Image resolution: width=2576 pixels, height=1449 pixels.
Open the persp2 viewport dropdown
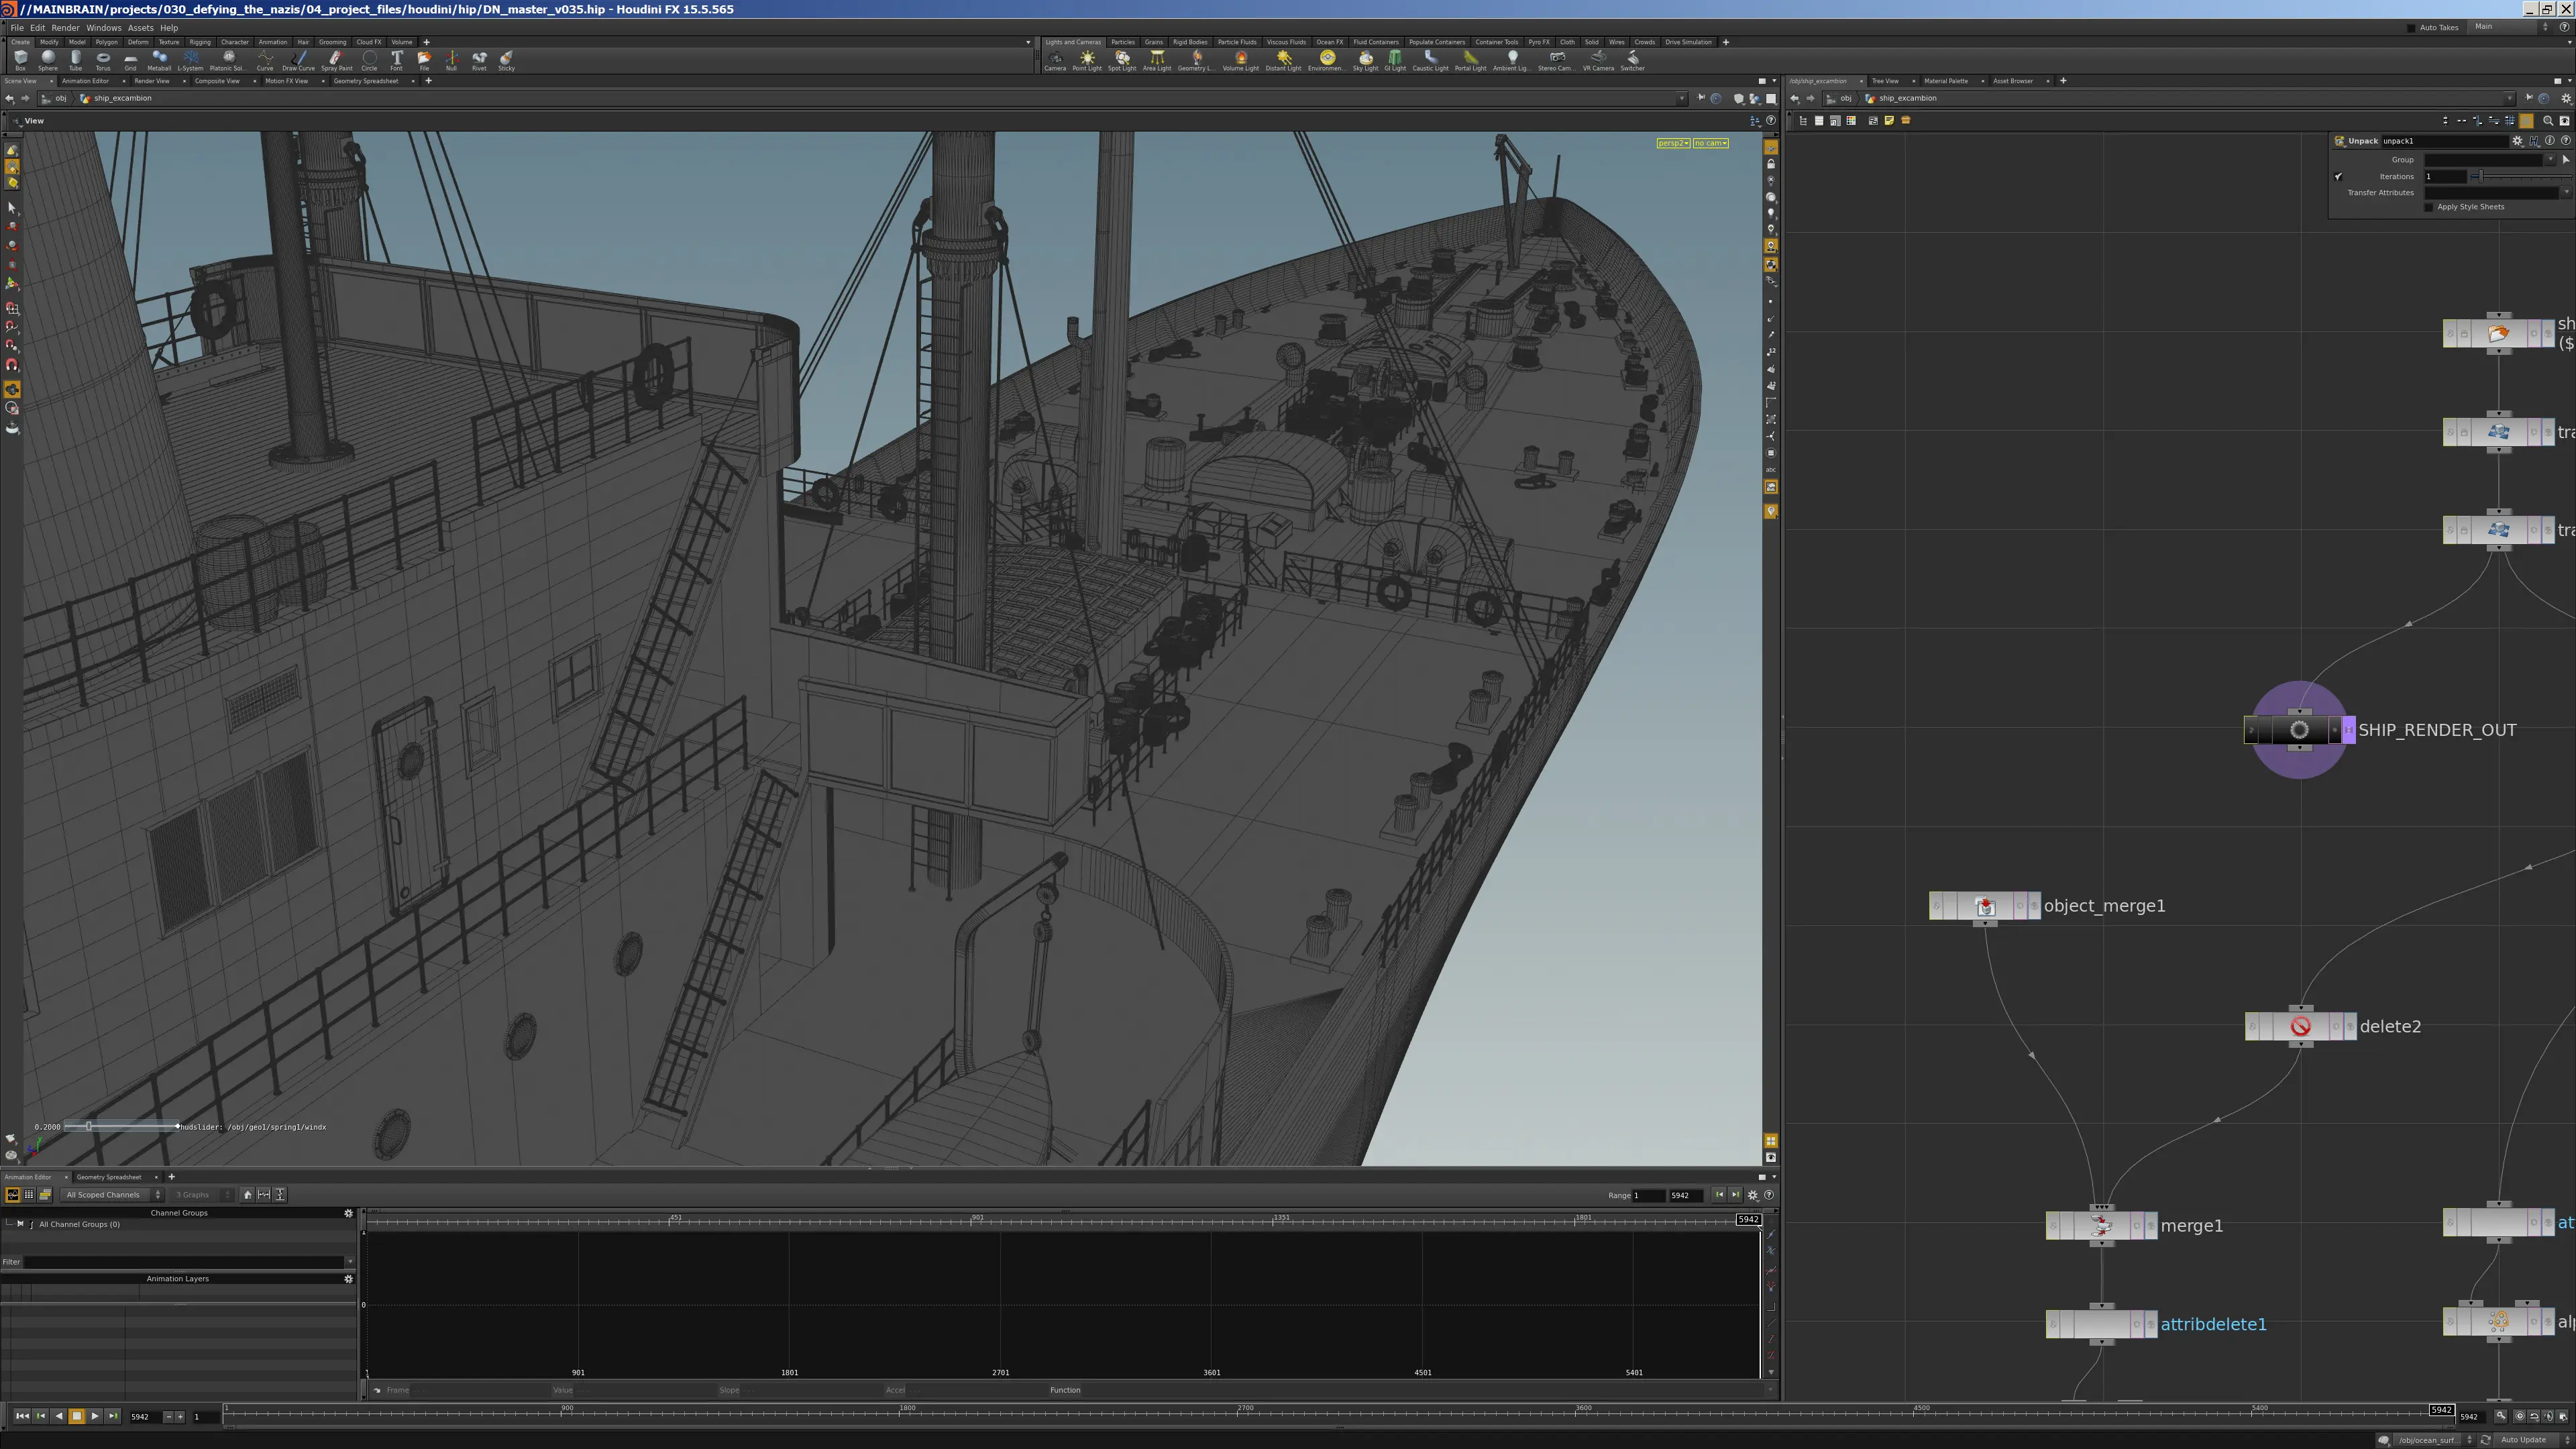[x=1673, y=143]
